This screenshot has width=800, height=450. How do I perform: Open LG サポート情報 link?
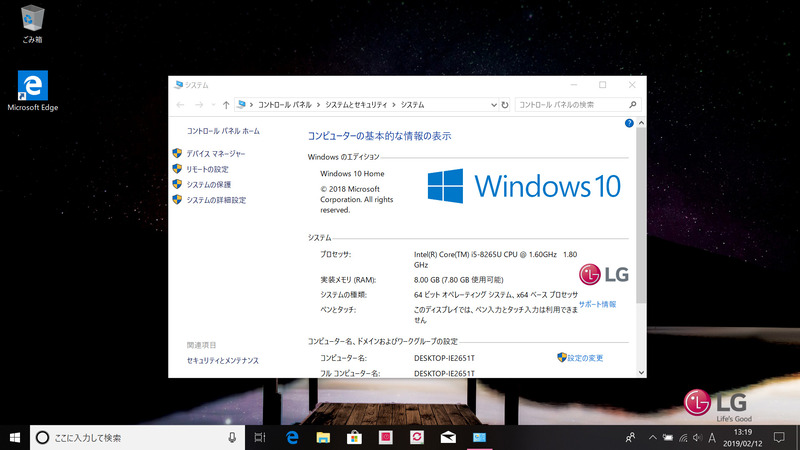[597, 304]
